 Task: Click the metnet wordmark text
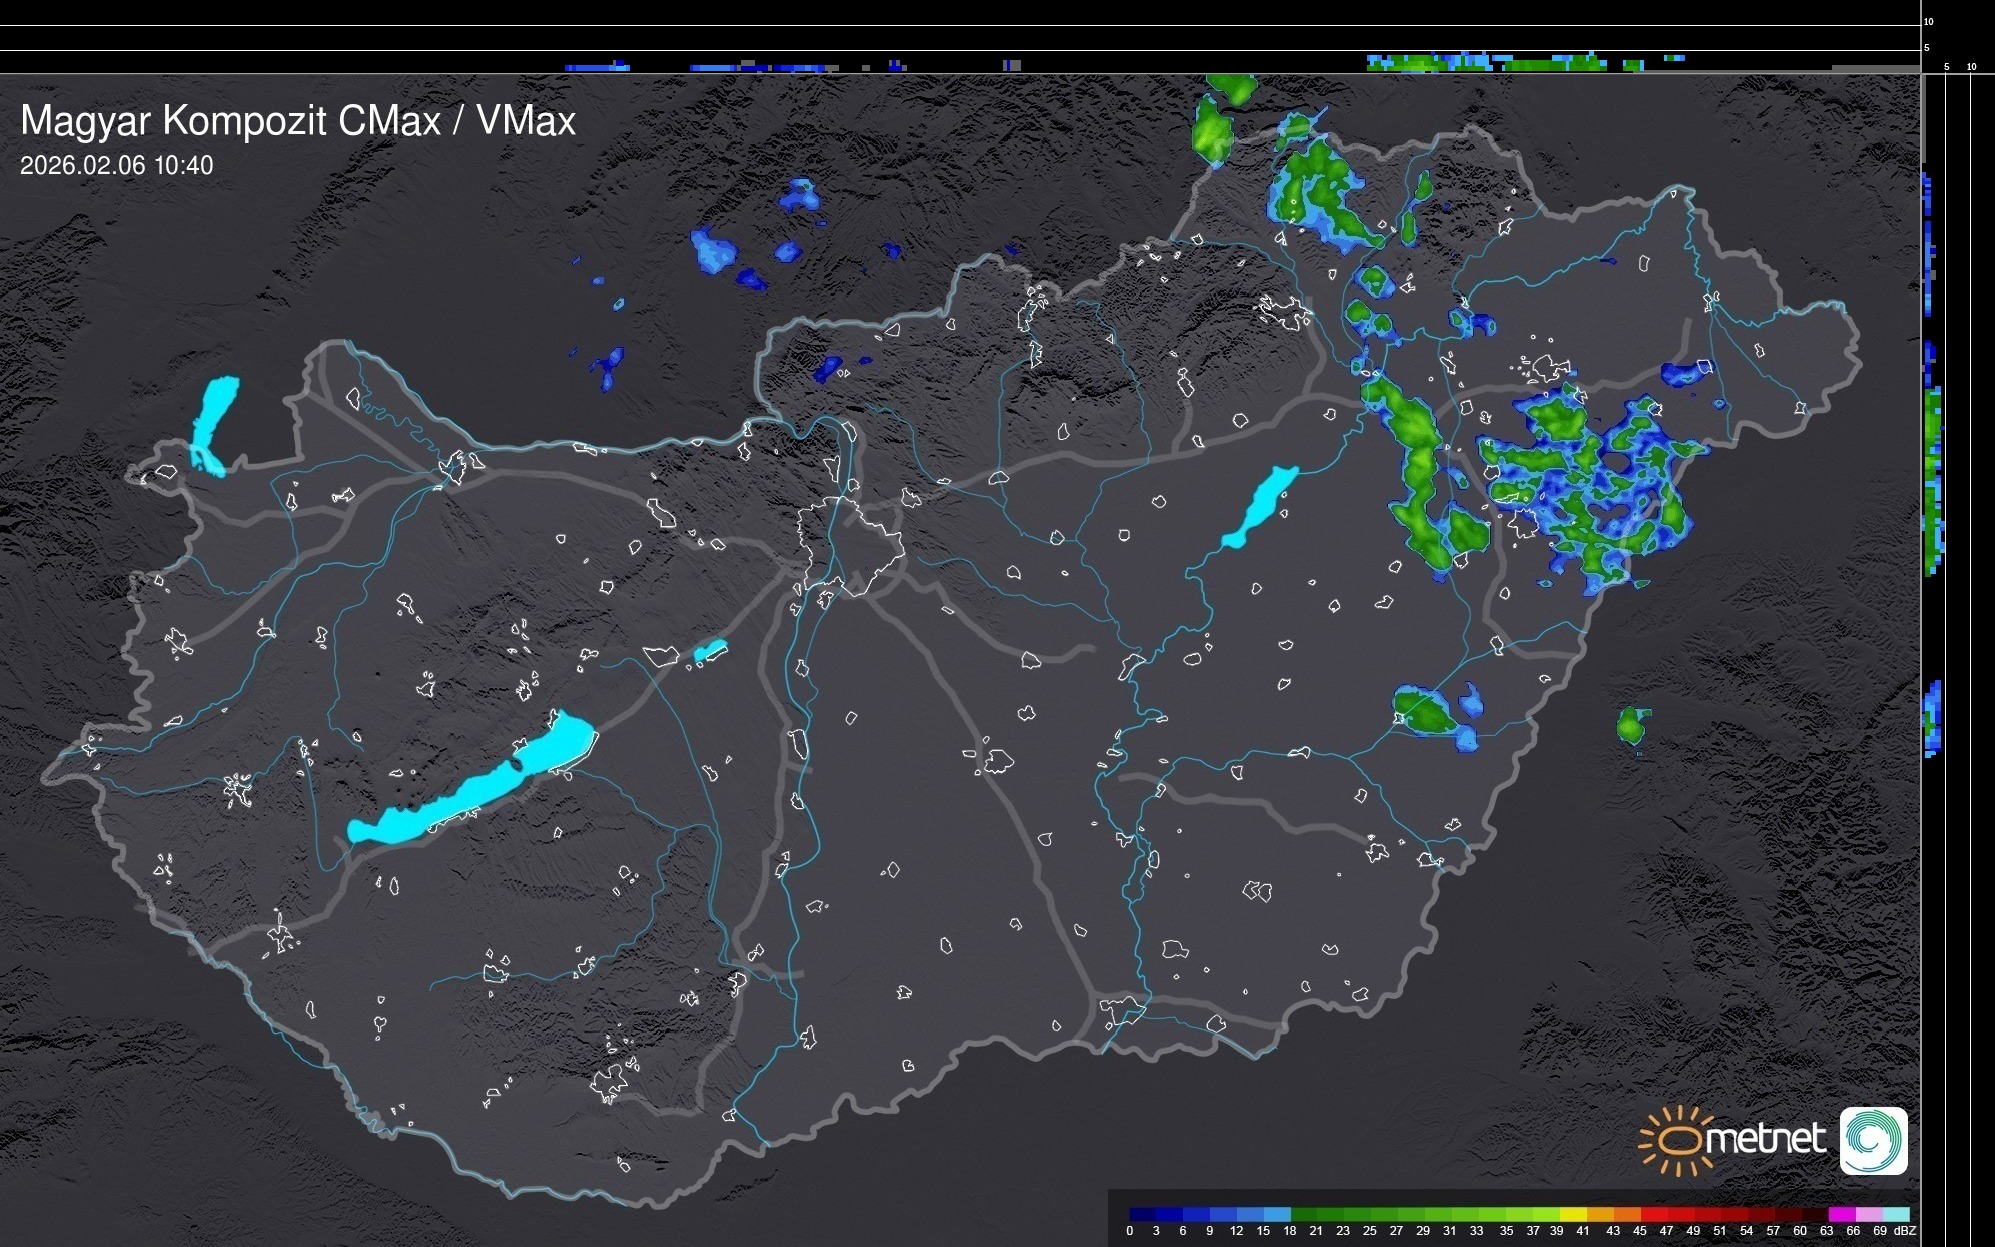click(1765, 1139)
